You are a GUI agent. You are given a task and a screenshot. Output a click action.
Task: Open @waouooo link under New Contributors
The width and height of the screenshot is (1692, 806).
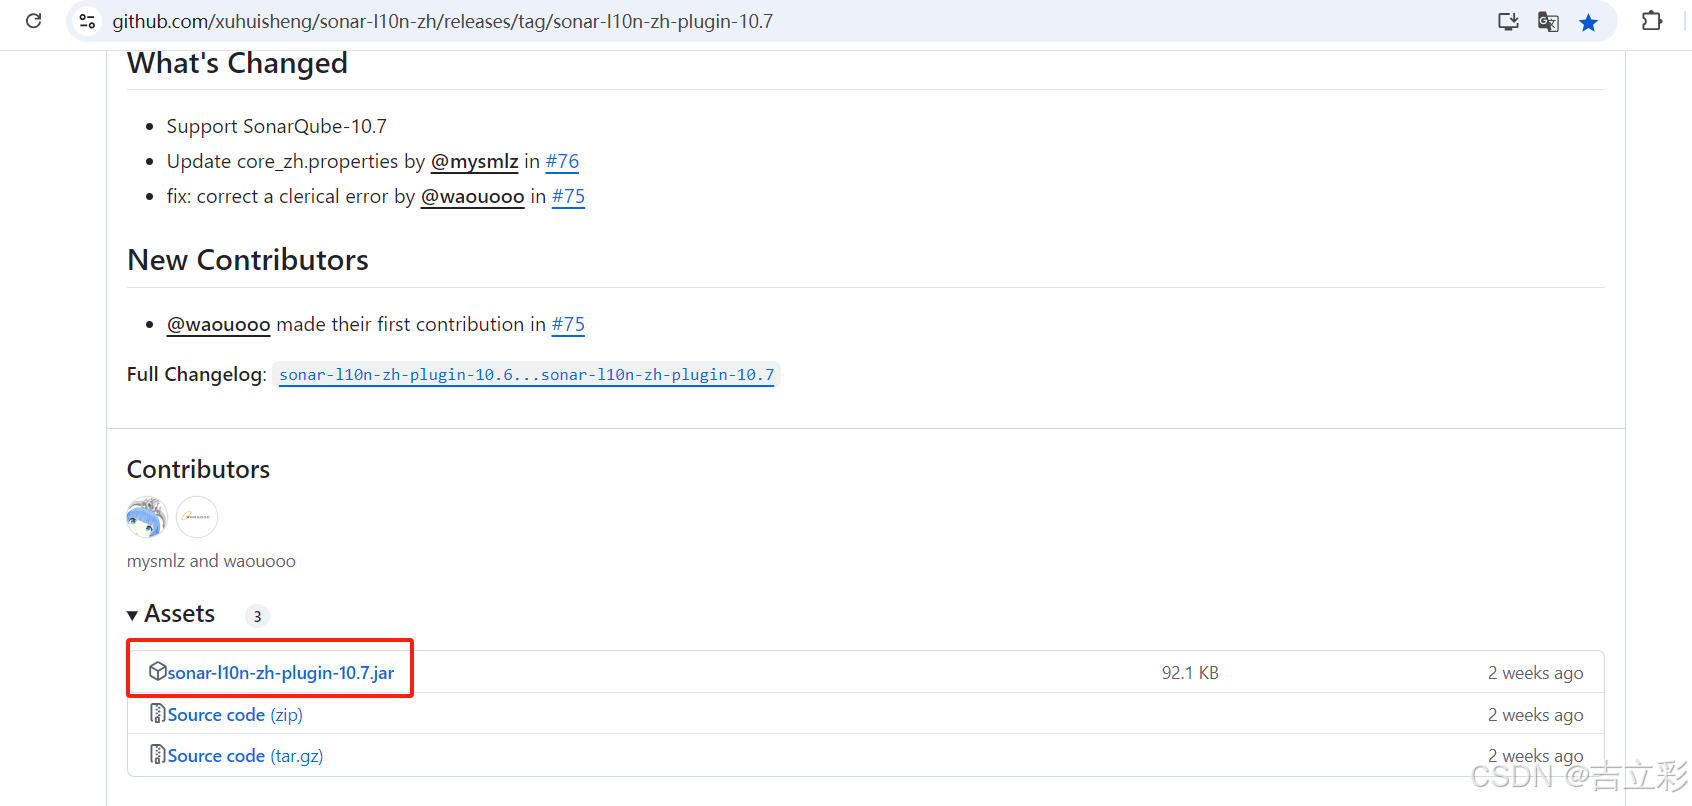[218, 324]
